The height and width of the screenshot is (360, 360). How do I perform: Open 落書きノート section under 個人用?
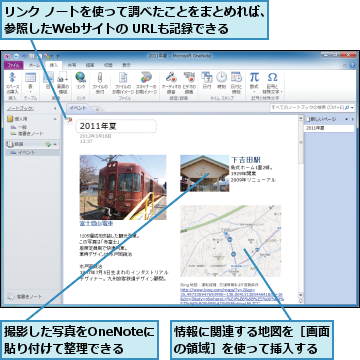tap(27, 134)
